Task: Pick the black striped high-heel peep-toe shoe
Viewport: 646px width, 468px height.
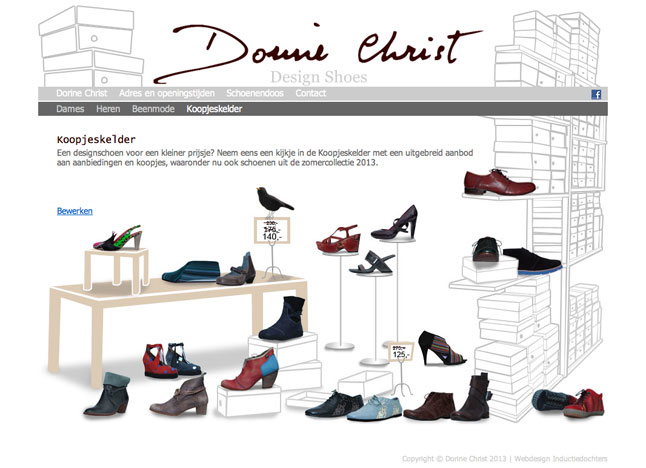Action: [x=440, y=348]
